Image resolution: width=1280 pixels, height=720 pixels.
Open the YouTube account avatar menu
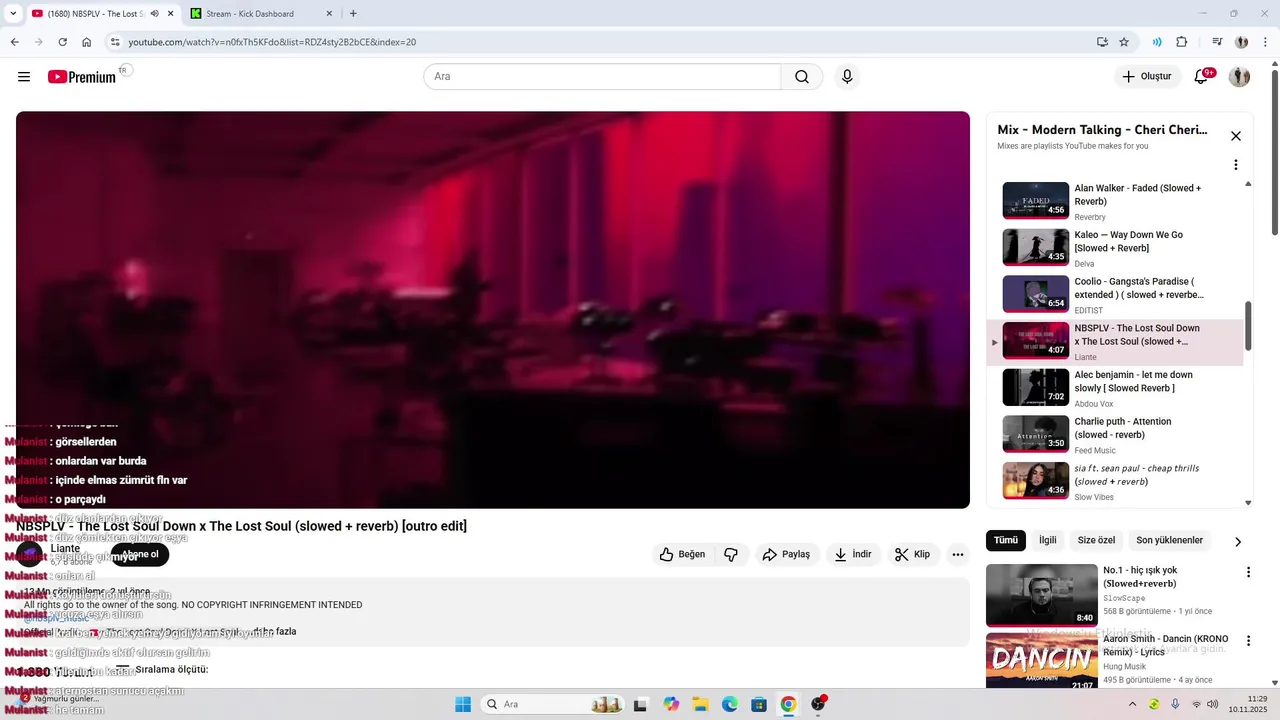(x=1239, y=77)
